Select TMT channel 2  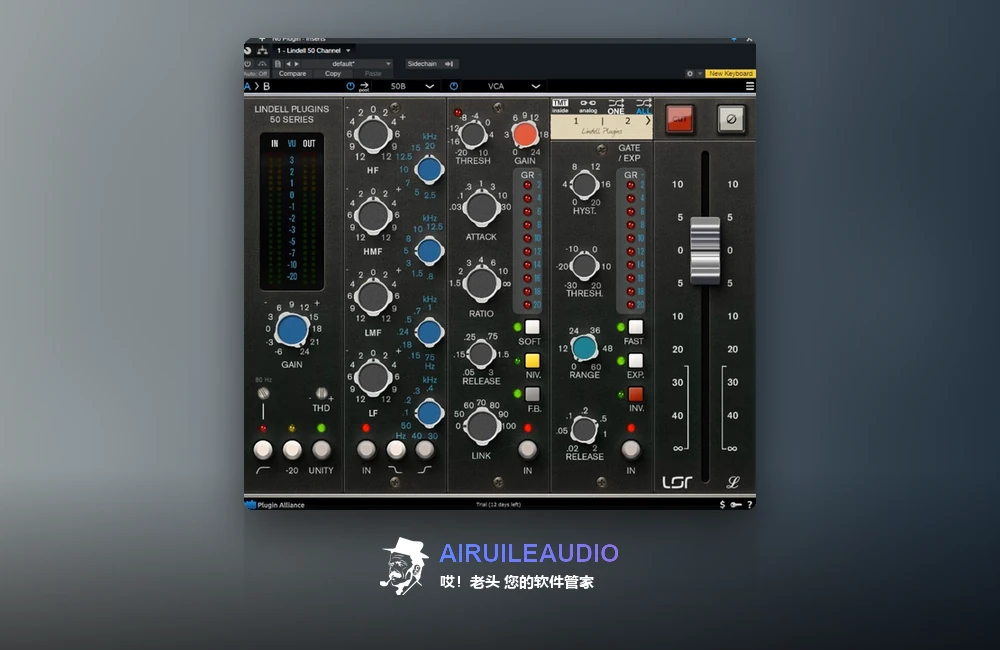click(x=628, y=121)
